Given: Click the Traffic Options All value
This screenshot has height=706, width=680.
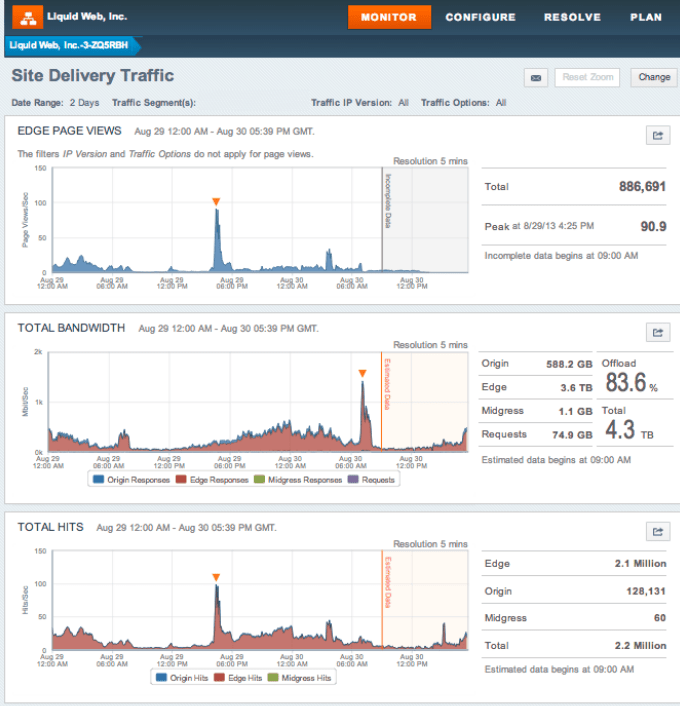Looking at the screenshot, I should (501, 103).
